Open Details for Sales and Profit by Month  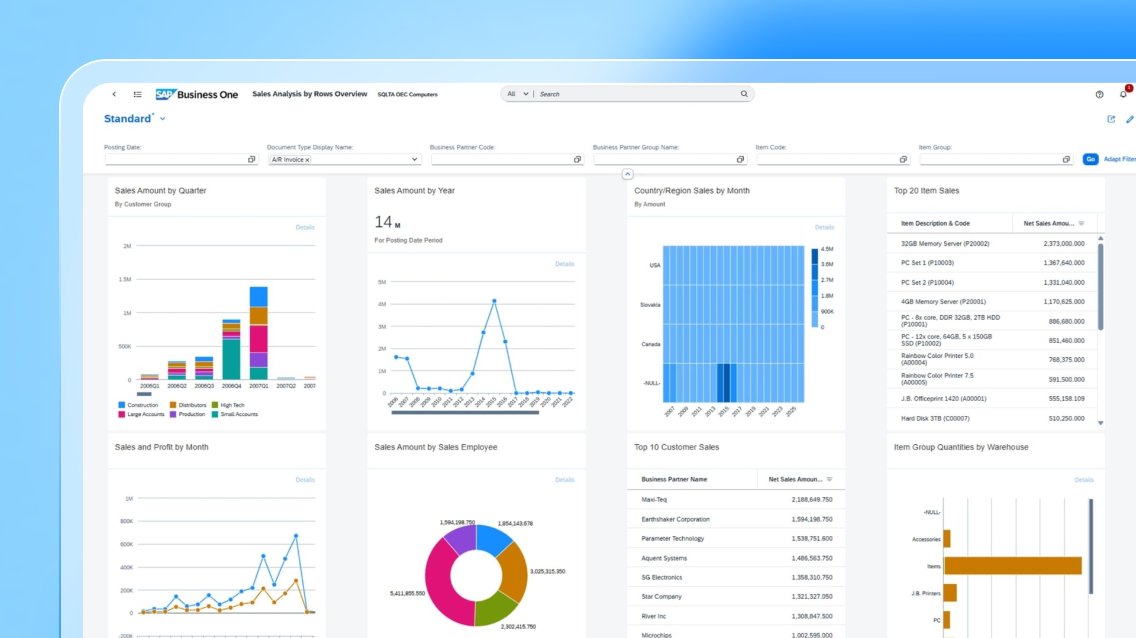coord(305,480)
